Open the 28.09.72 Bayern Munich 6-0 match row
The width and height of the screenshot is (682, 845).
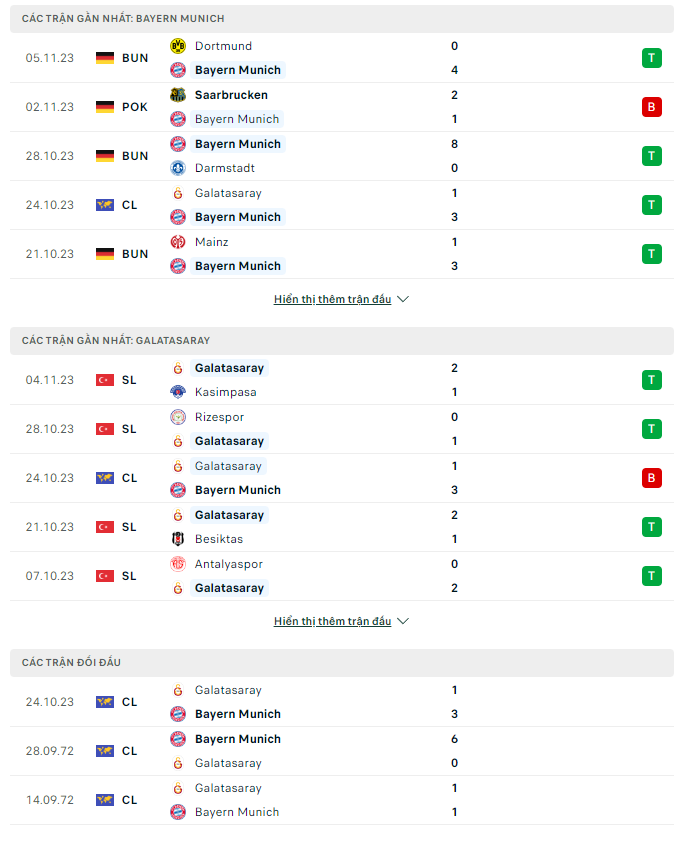[342, 751]
